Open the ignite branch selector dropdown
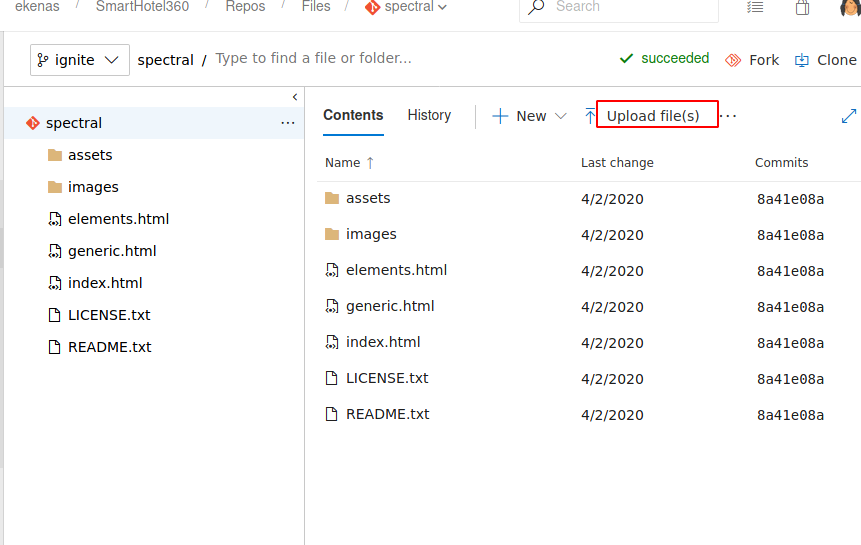The height and width of the screenshot is (545, 861). (80, 60)
